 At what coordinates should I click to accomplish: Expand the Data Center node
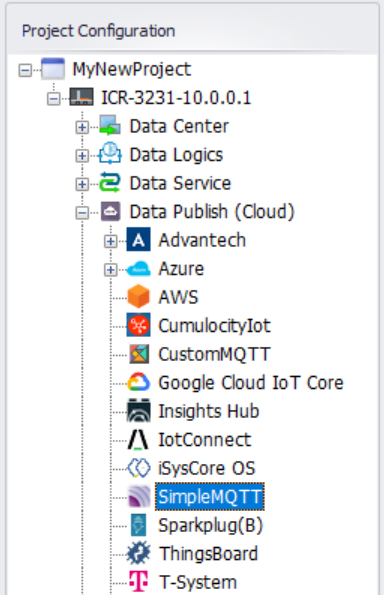point(82,127)
